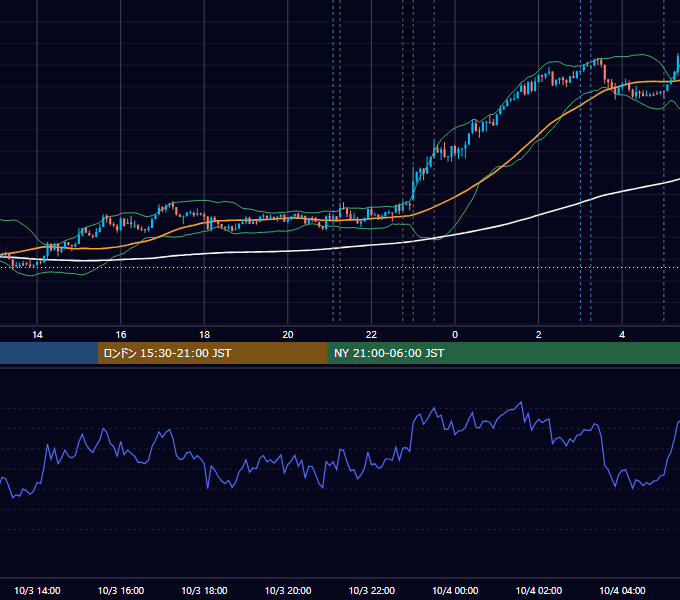Click the 10/3 22:00 date label

point(372,590)
